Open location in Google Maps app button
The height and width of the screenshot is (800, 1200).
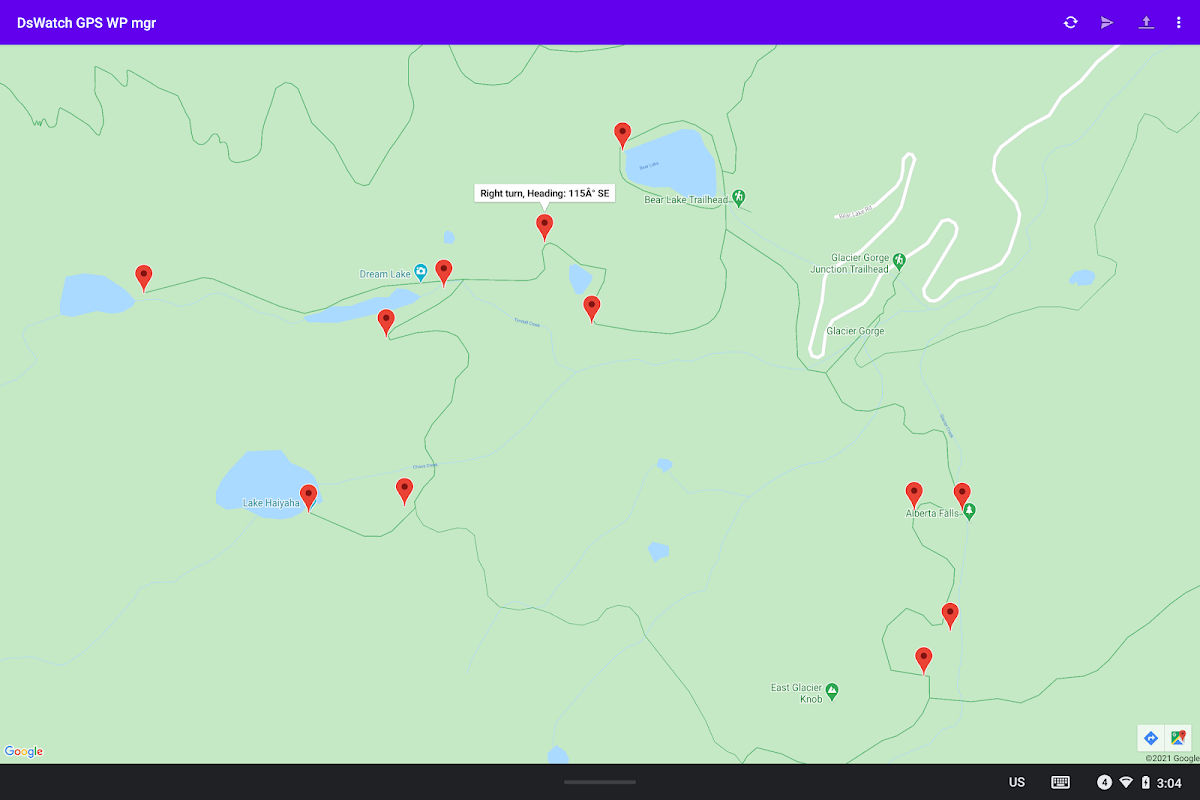tap(1178, 737)
